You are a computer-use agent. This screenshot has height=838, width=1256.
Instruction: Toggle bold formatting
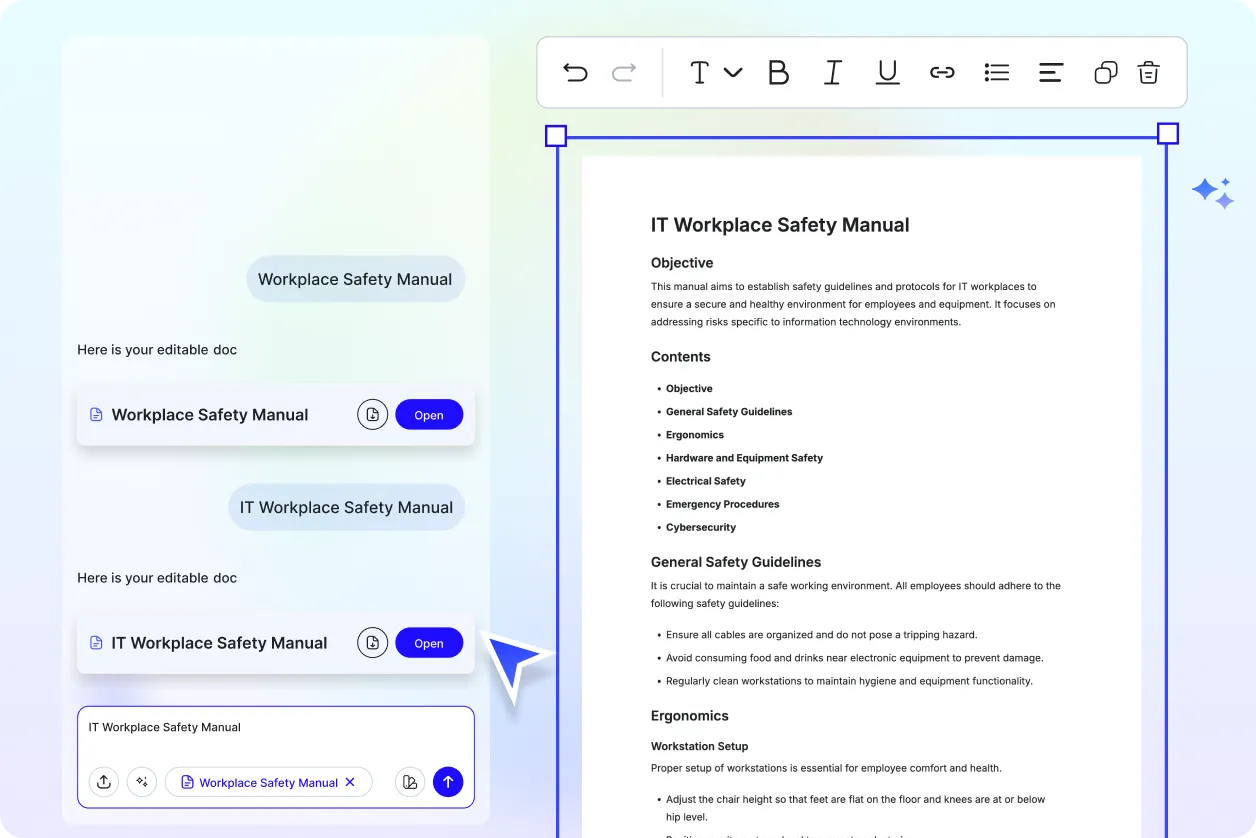(778, 72)
